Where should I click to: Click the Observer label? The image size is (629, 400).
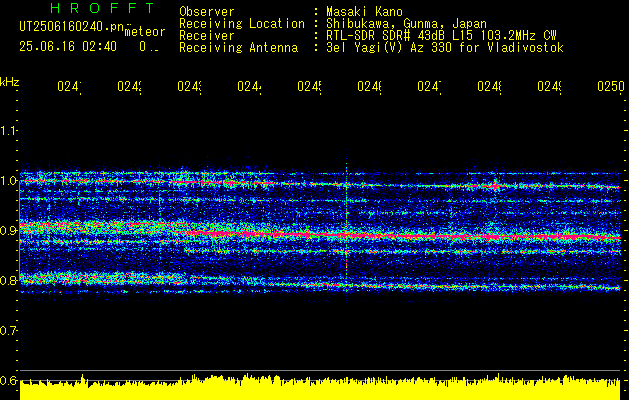click(207, 12)
